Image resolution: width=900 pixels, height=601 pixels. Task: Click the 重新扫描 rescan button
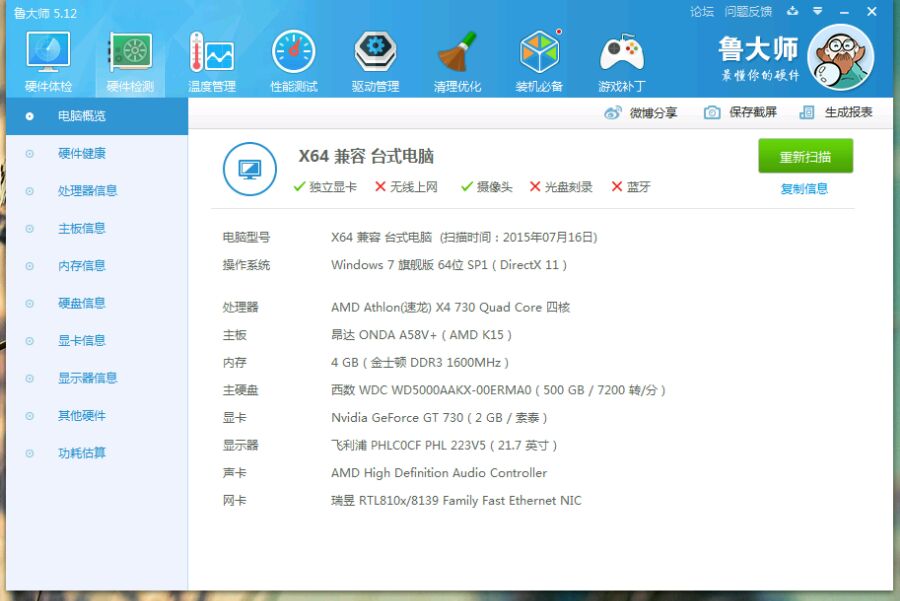(805, 156)
